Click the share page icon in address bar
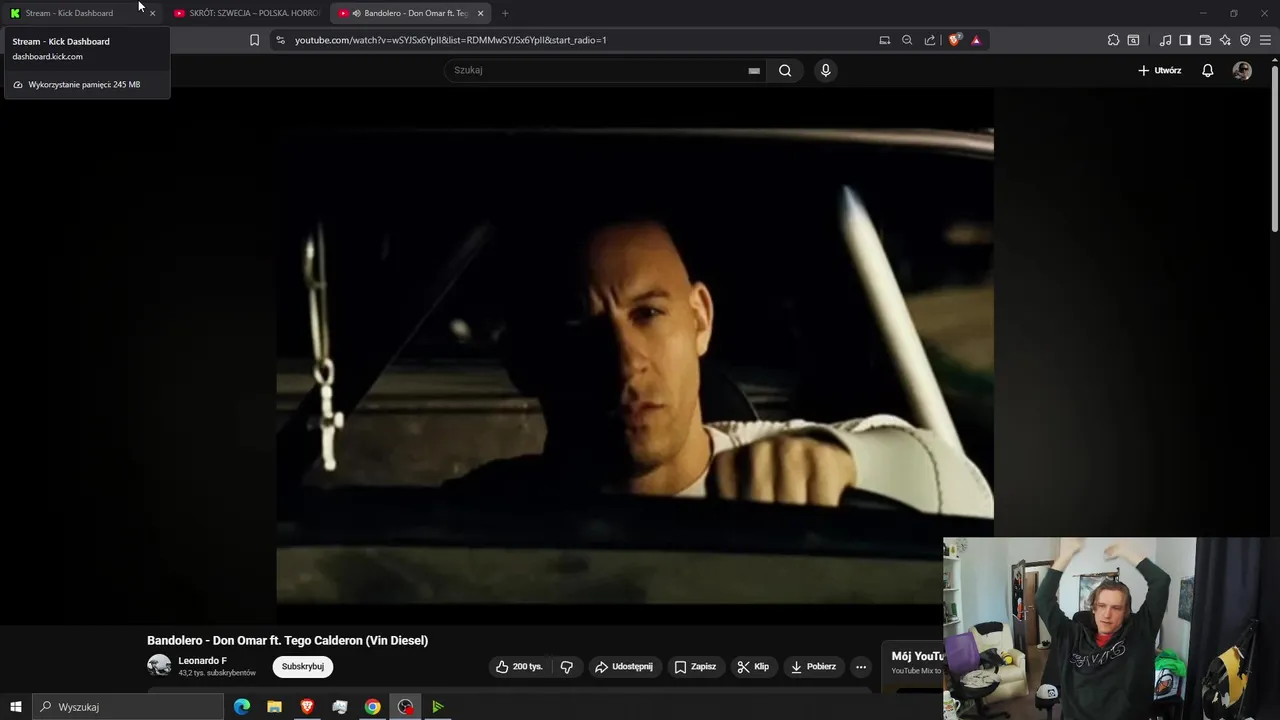Screen dimensions: 1280x720 tap(930, 40)
